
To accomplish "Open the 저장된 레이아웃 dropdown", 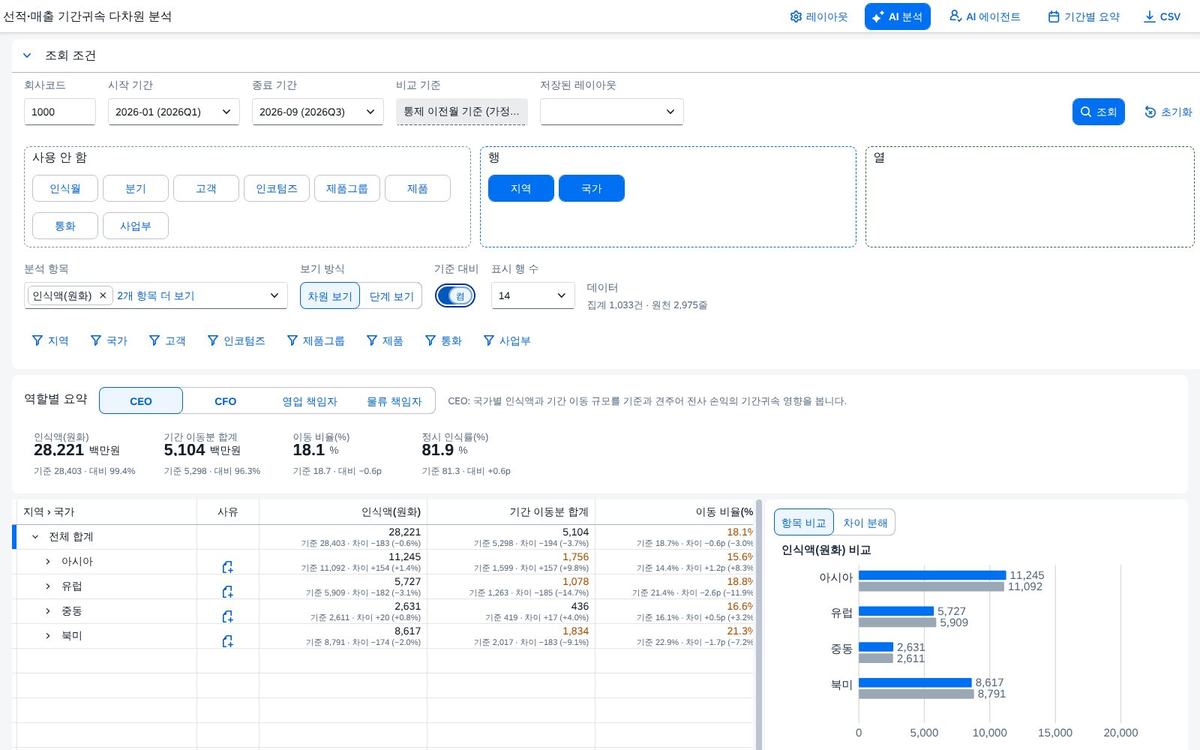I will pyautogui.click(x=612, y=112).
